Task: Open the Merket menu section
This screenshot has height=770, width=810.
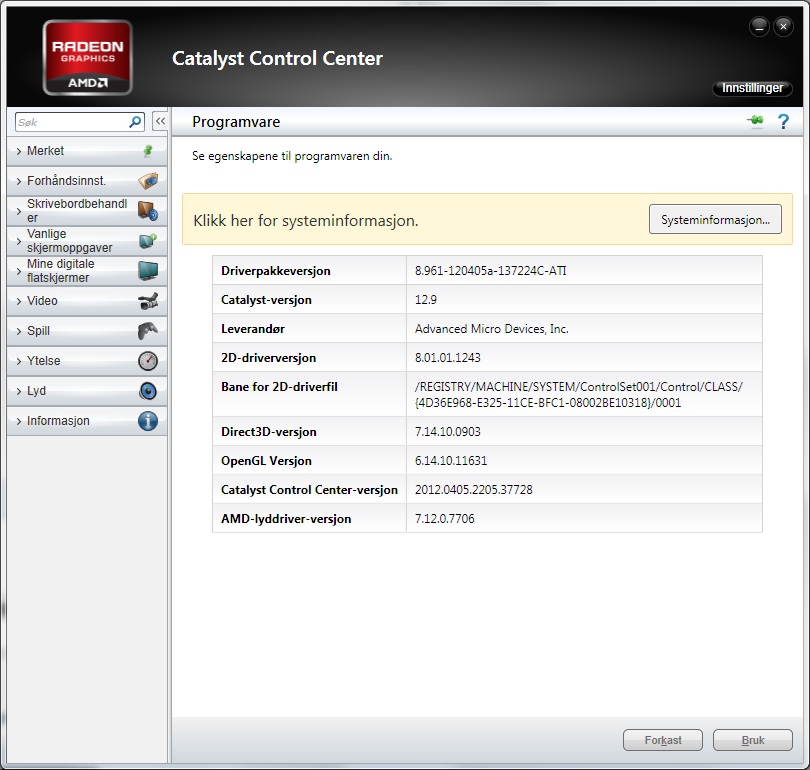Action: [87, 151]
